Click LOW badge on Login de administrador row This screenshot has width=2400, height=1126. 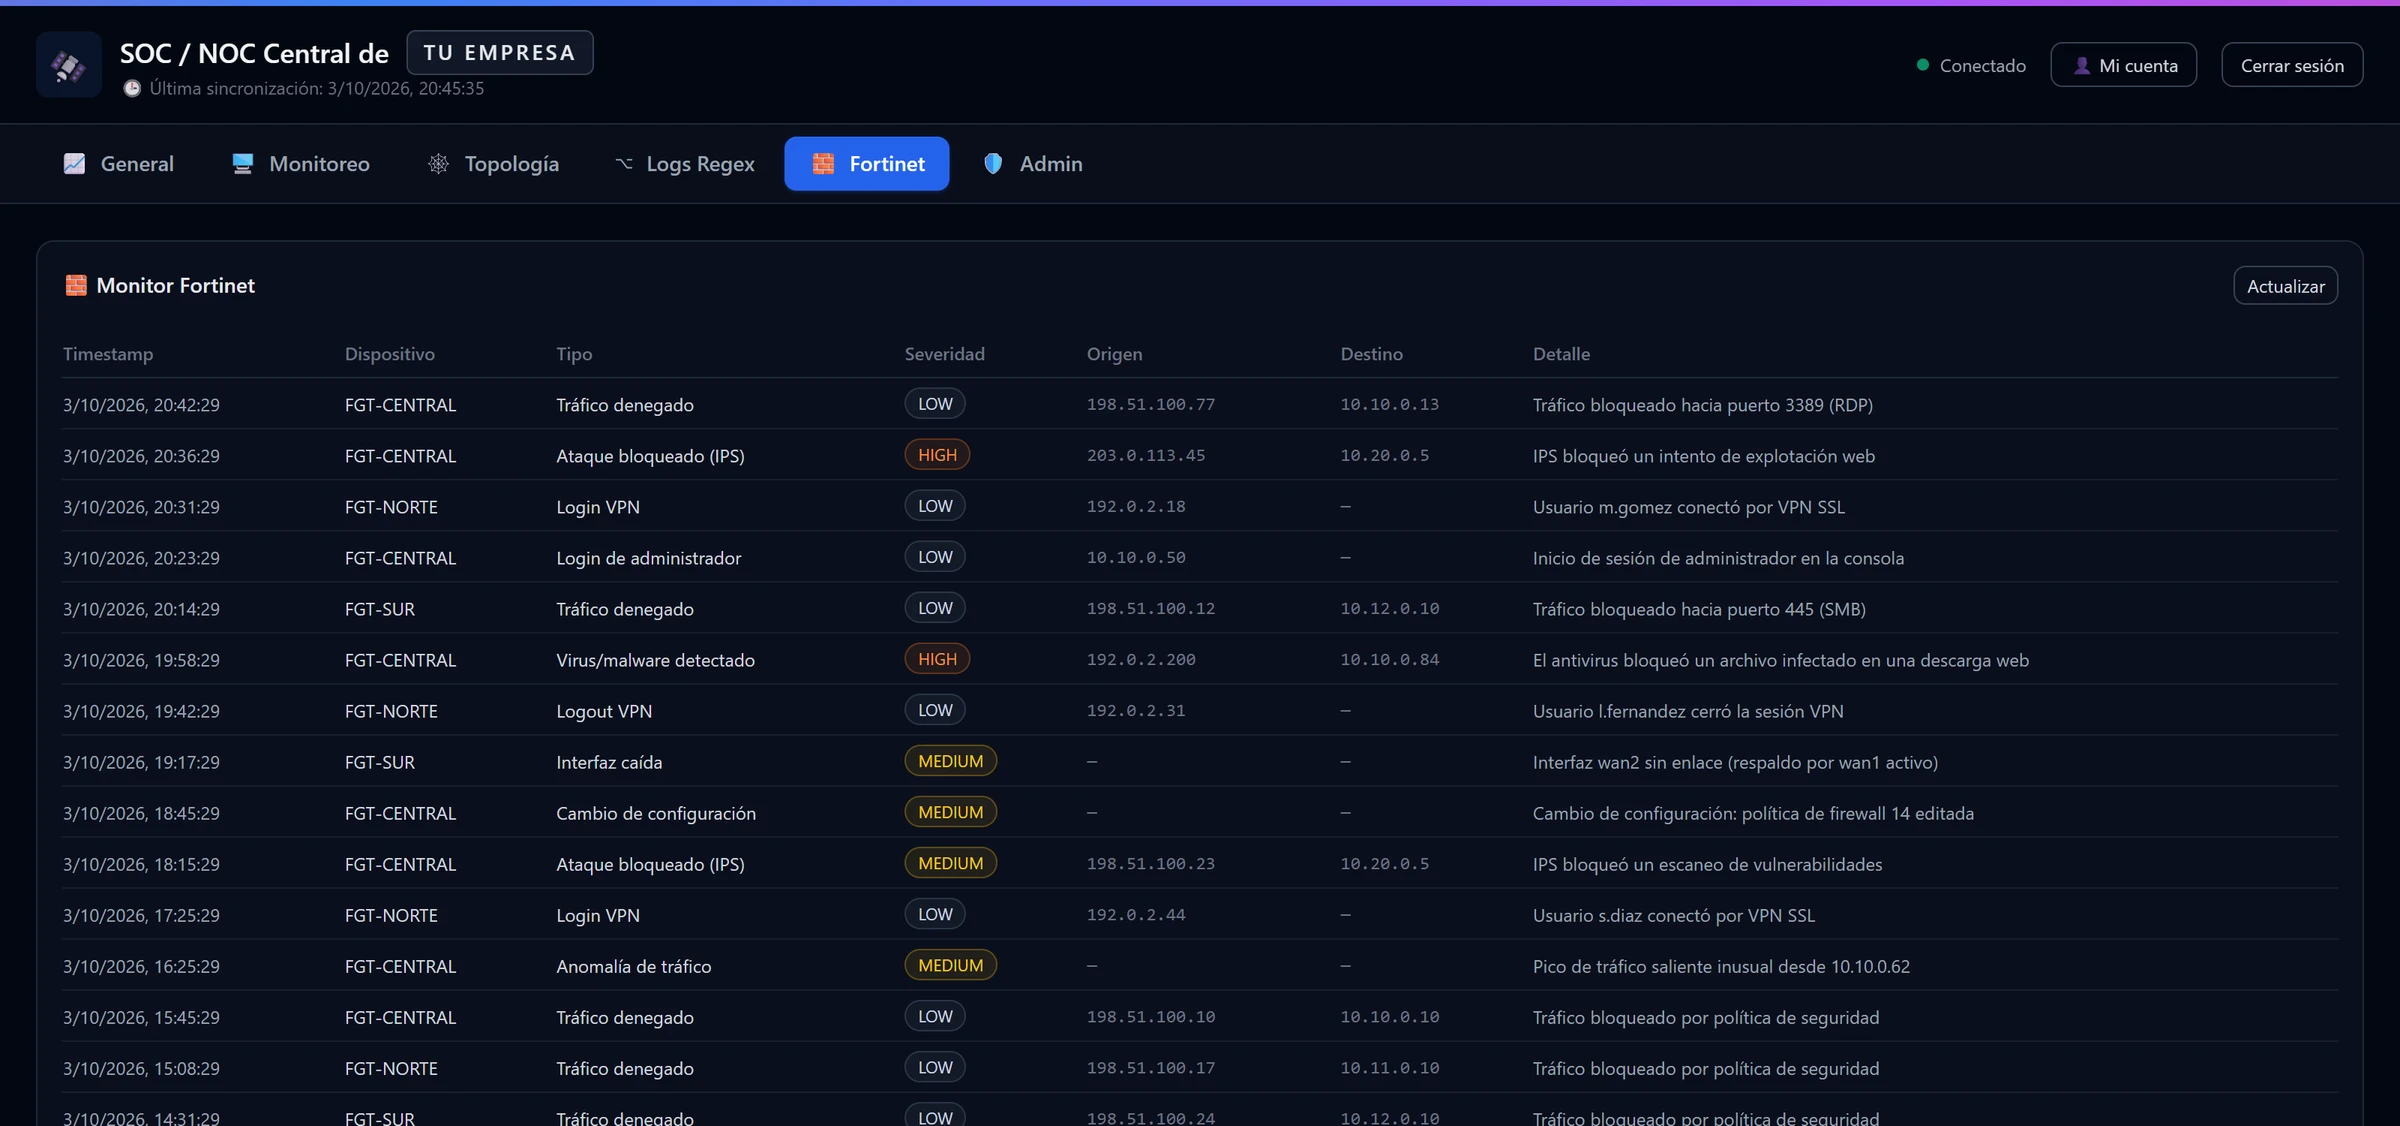[x=935, y=557]
